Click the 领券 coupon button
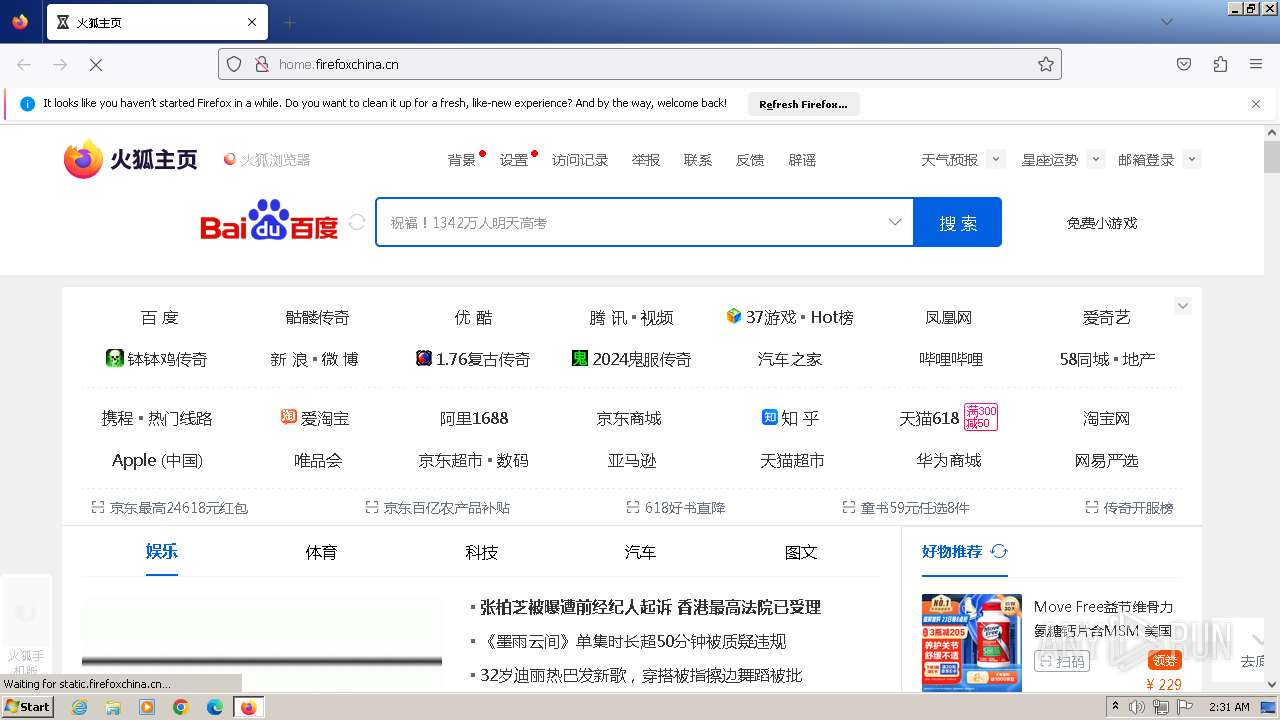The width and height of the screenshot is (1280, 720). click(x=1164, y=660)
